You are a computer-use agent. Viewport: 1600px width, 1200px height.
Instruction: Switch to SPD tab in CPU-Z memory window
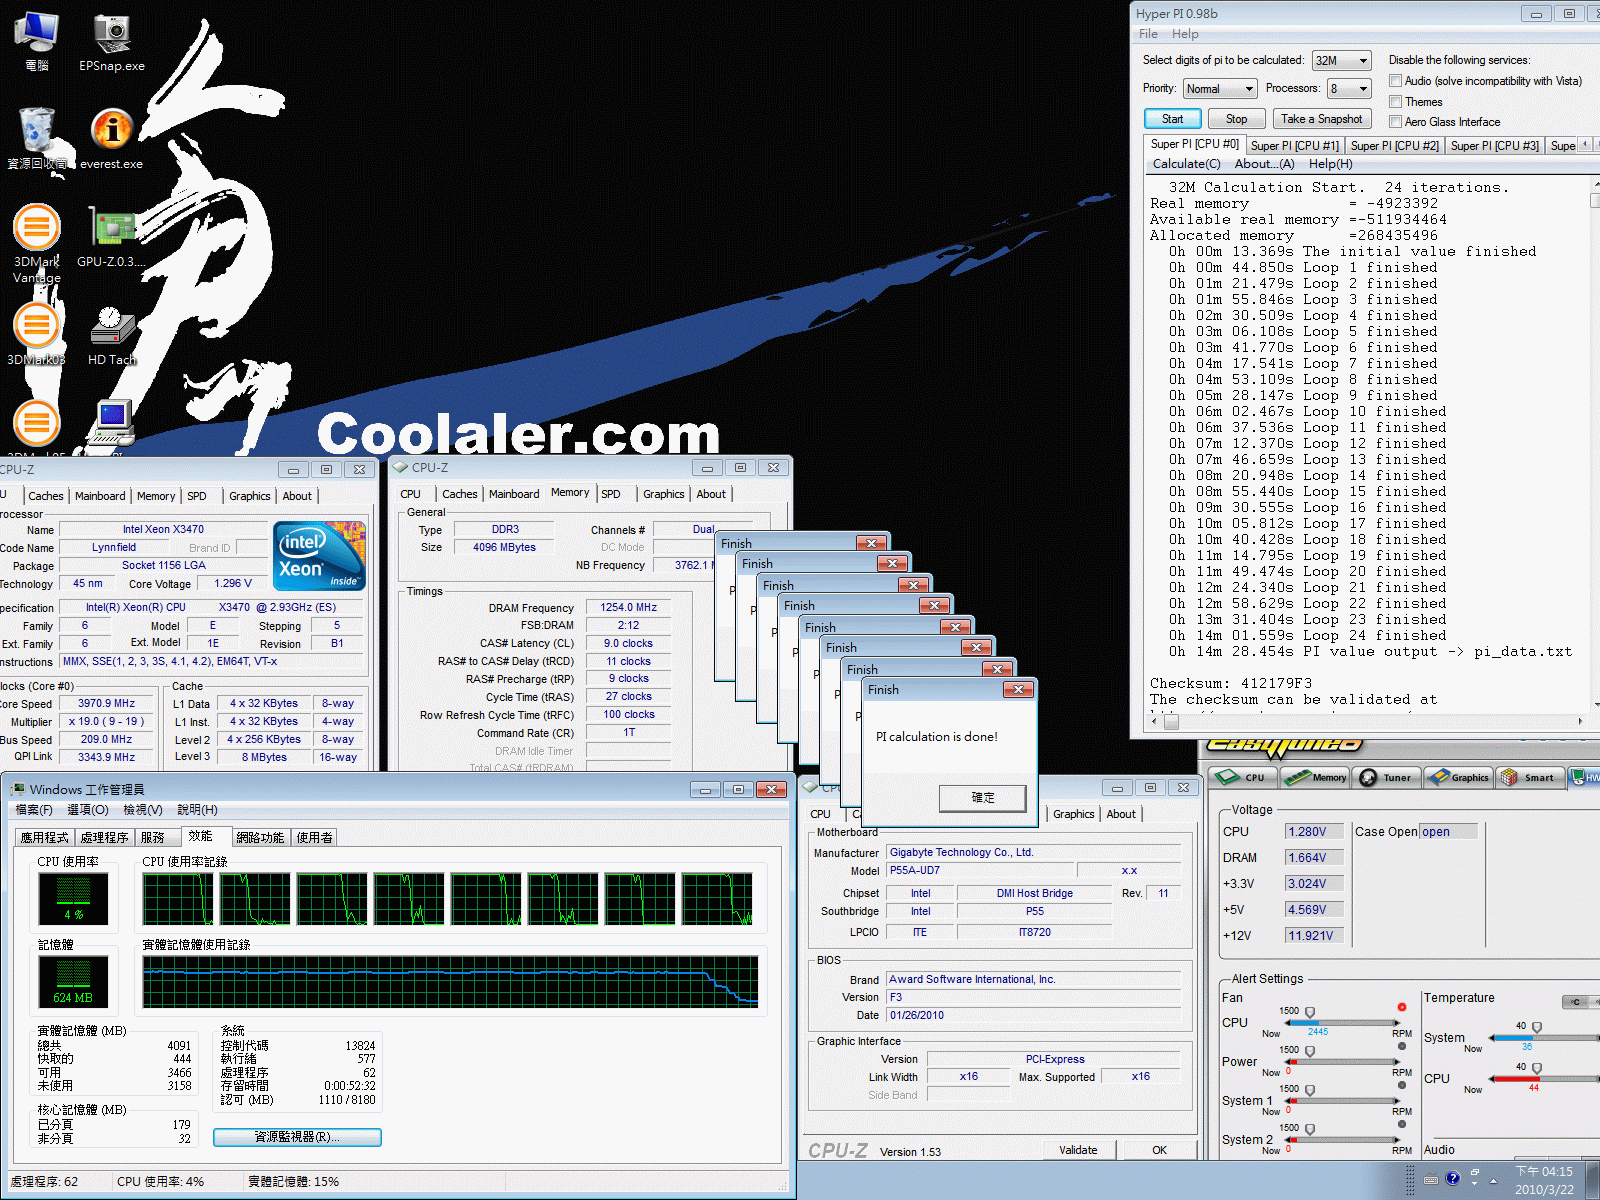click(x=610, y=494)
